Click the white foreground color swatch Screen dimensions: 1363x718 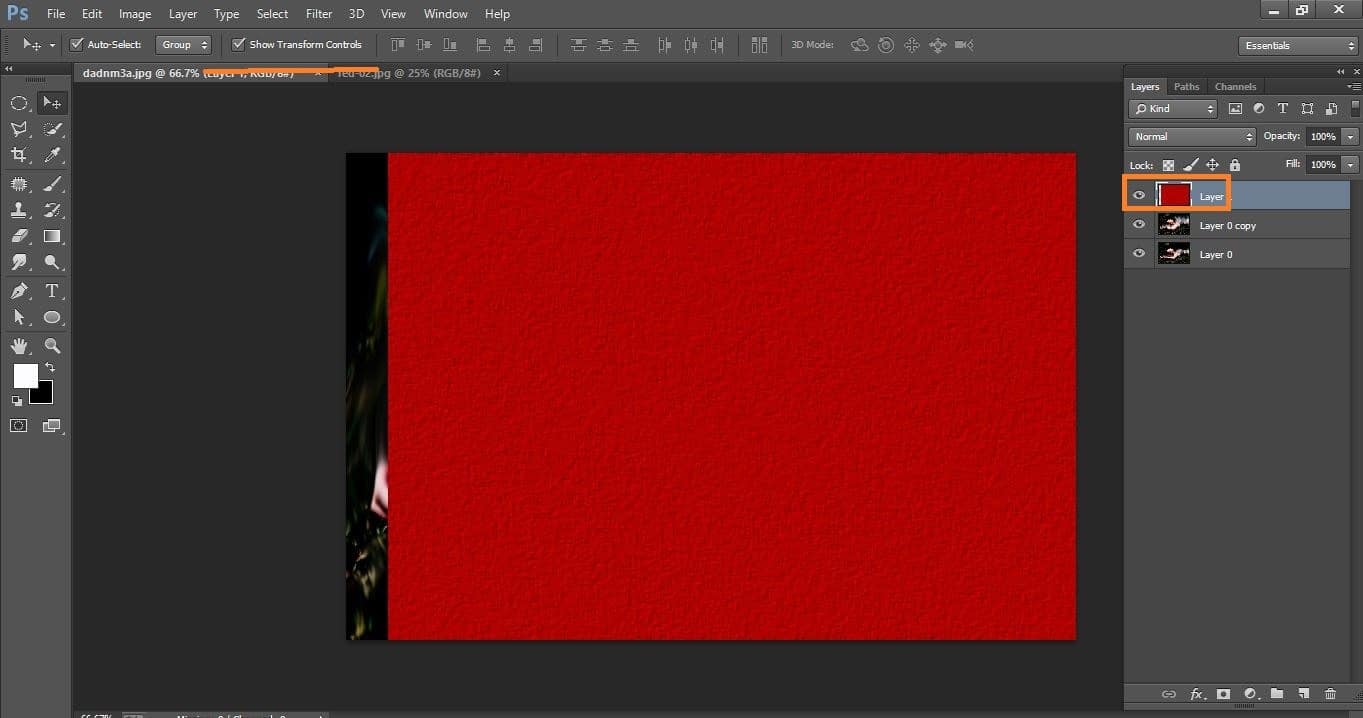[24, 375]
